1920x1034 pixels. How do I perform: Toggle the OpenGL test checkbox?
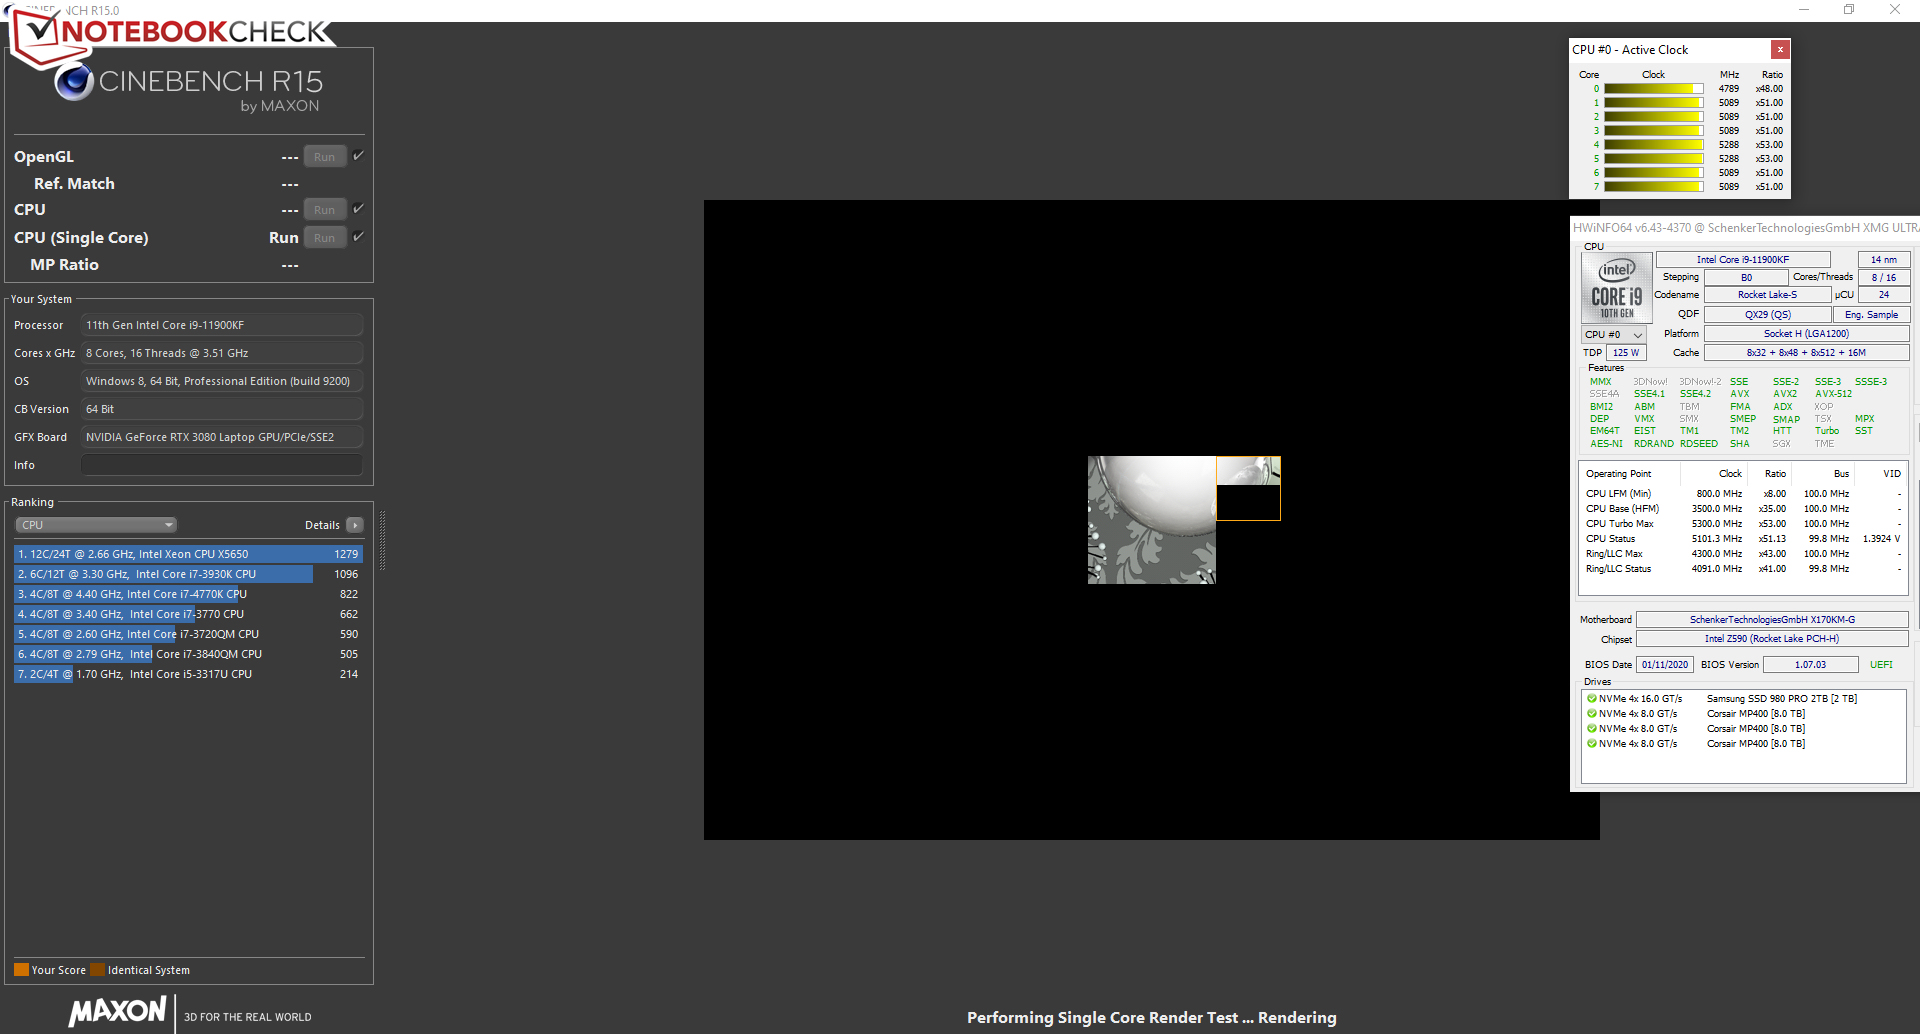358,155
